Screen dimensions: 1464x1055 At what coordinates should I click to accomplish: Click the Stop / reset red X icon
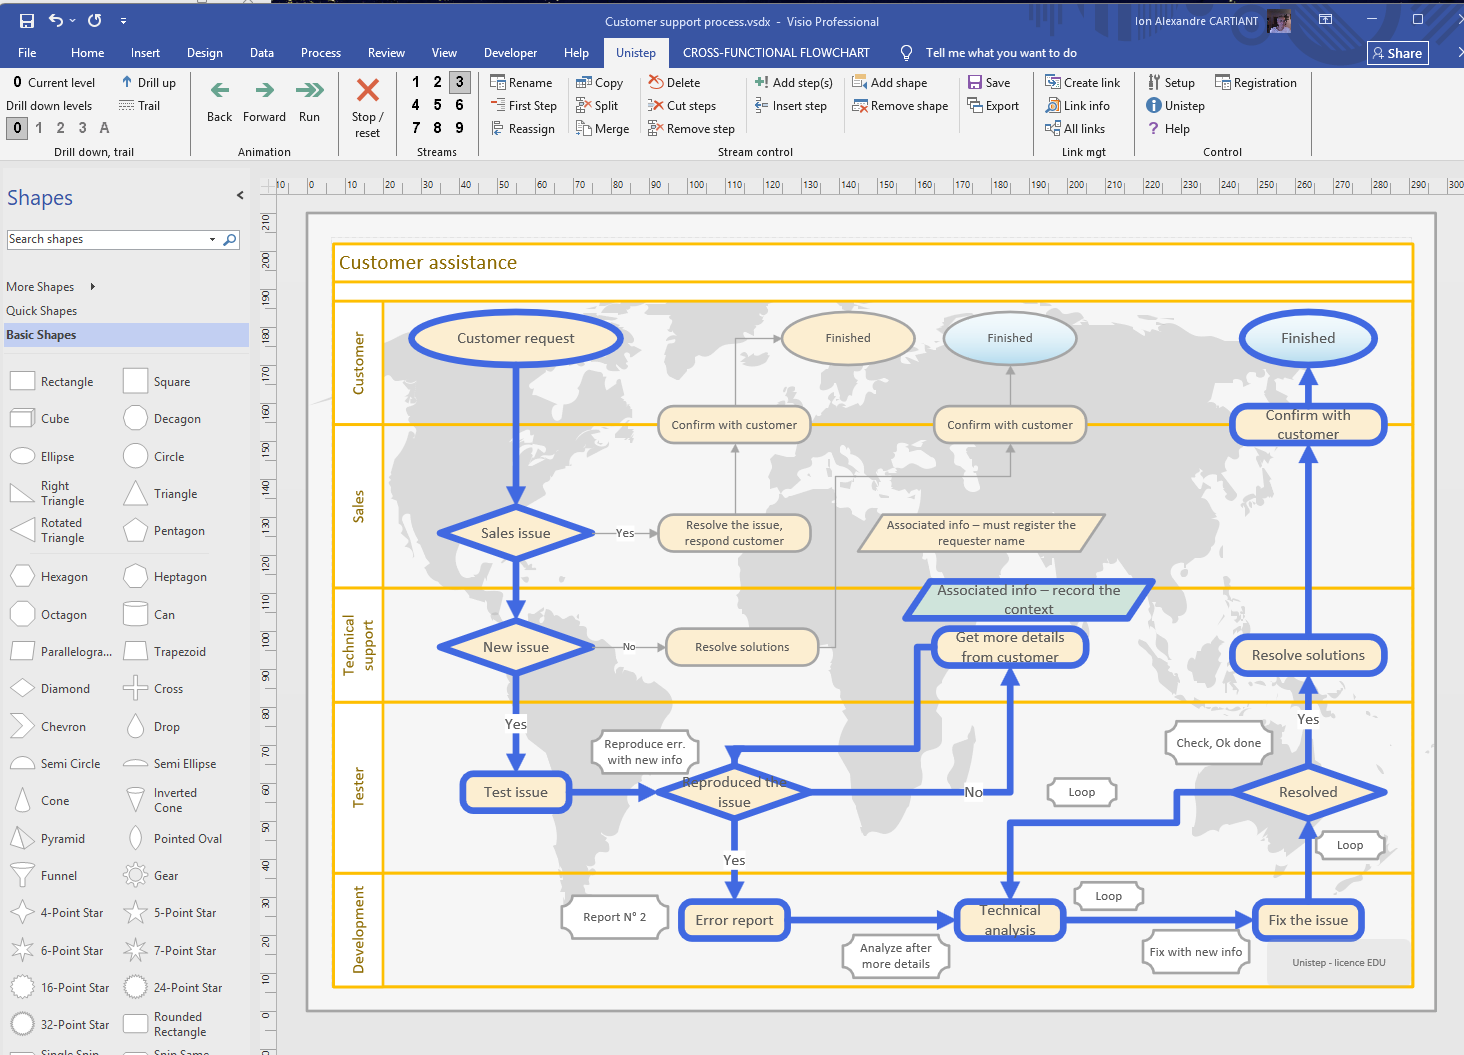tap(367, 91)
